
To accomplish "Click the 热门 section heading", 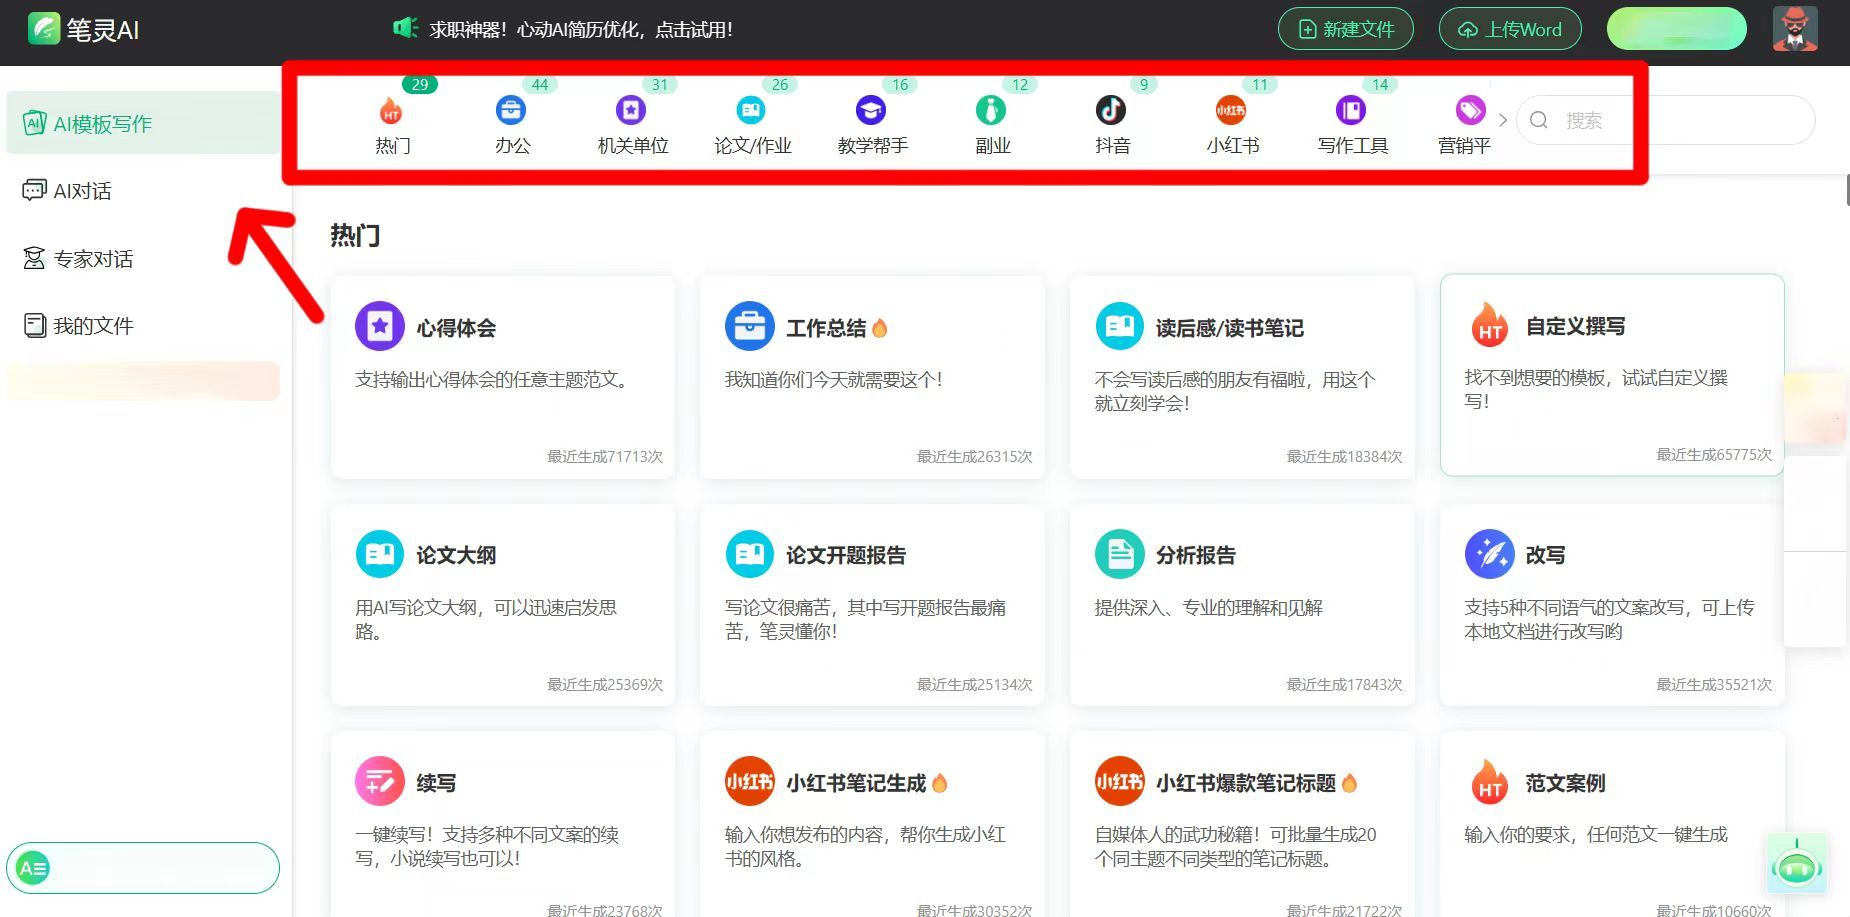I will click(x=355, y=235).
